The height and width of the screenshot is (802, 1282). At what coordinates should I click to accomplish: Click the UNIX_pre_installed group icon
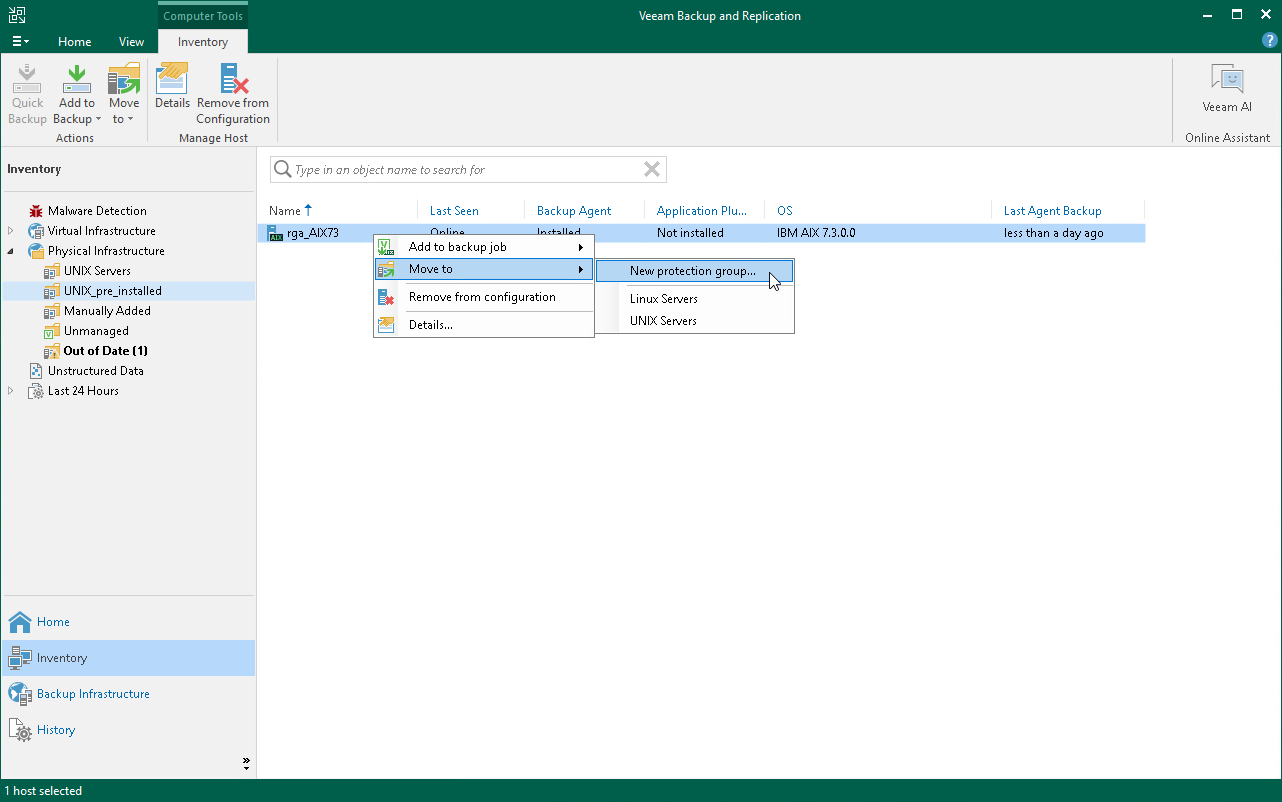(52, 291)
